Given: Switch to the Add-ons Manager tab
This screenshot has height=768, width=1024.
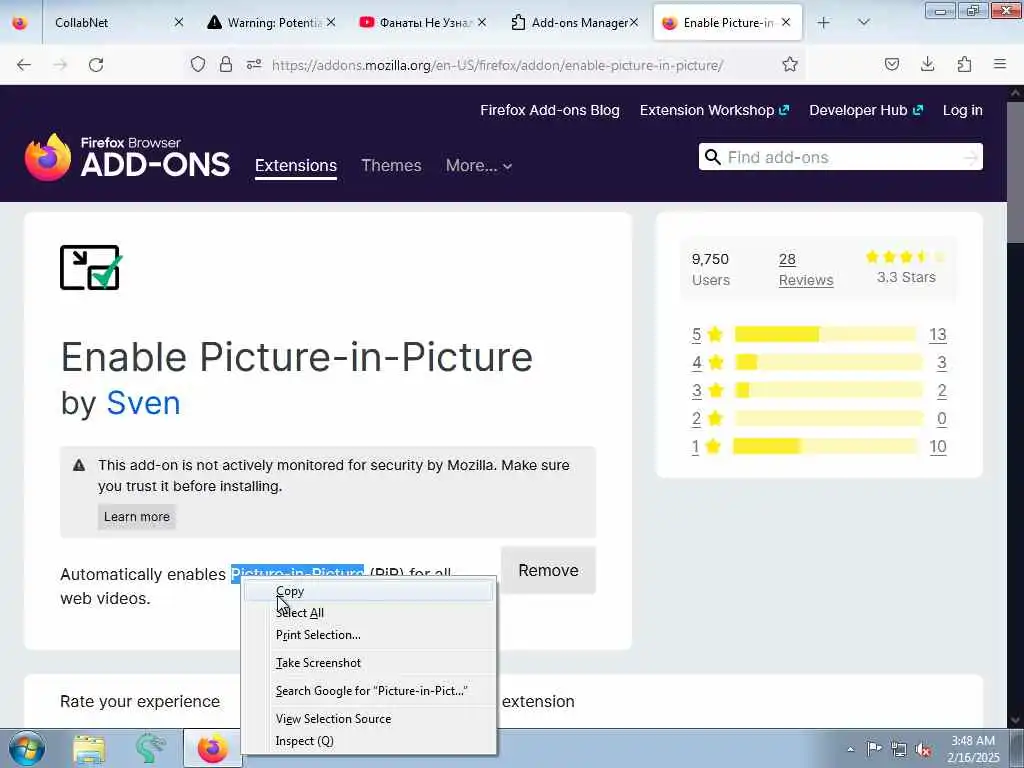Looking at the screenshot, I should click(569, 23).
